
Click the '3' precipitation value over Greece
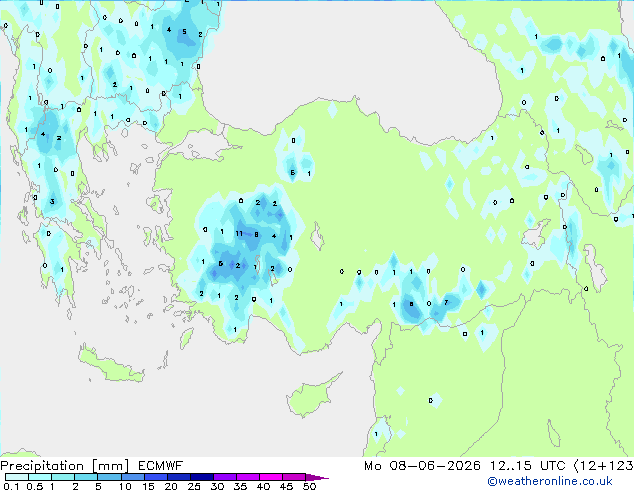(x=52, y=201)
